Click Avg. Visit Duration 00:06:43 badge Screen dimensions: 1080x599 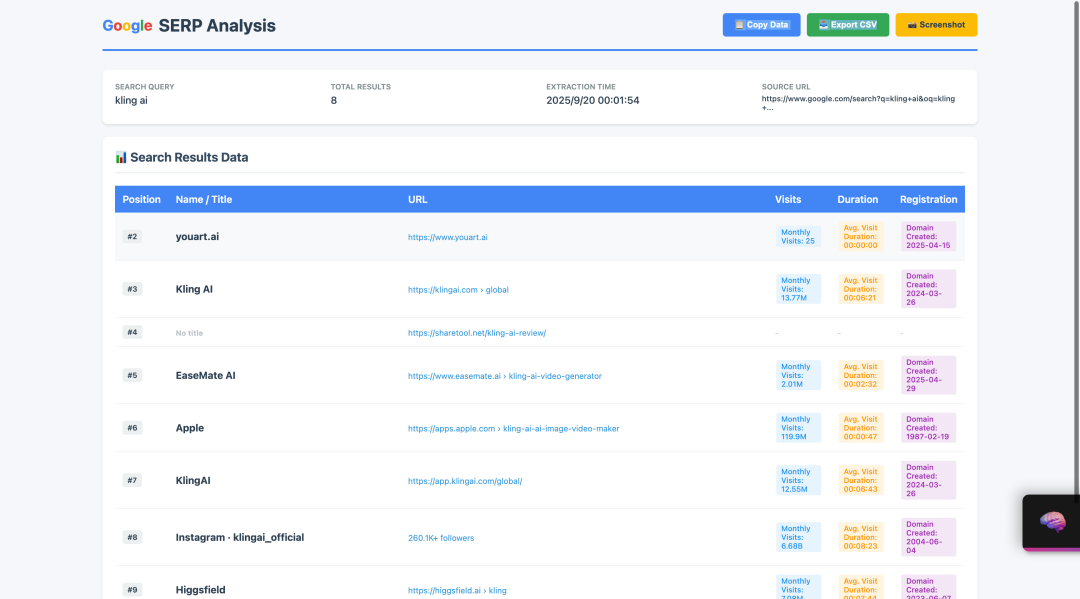[x=861, y=481]
